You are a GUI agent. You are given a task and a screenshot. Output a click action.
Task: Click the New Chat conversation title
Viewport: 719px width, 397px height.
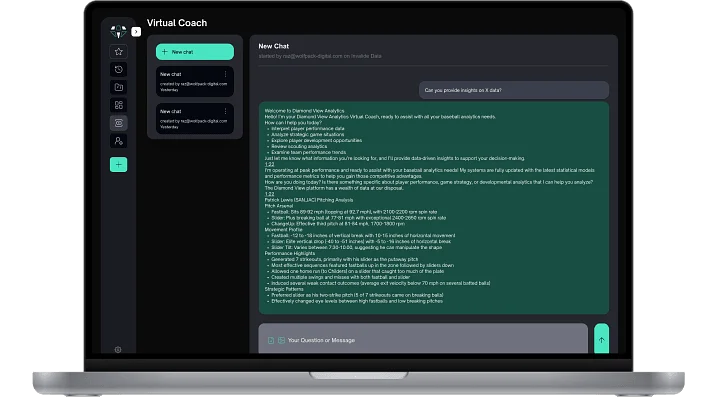point(274,46)
